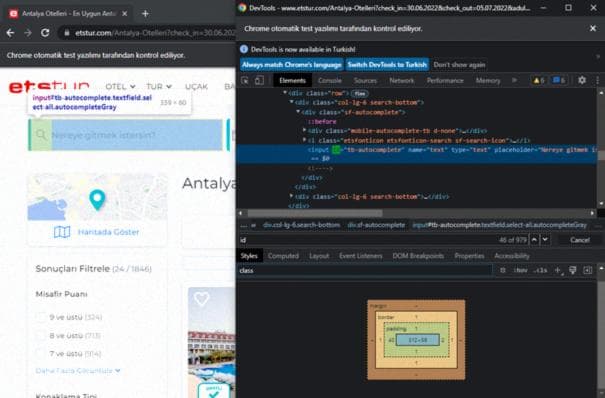605x398 pixels.
Task: Toggle rendering emulations paintbrush icon in Styles
Action: [573, 270]
